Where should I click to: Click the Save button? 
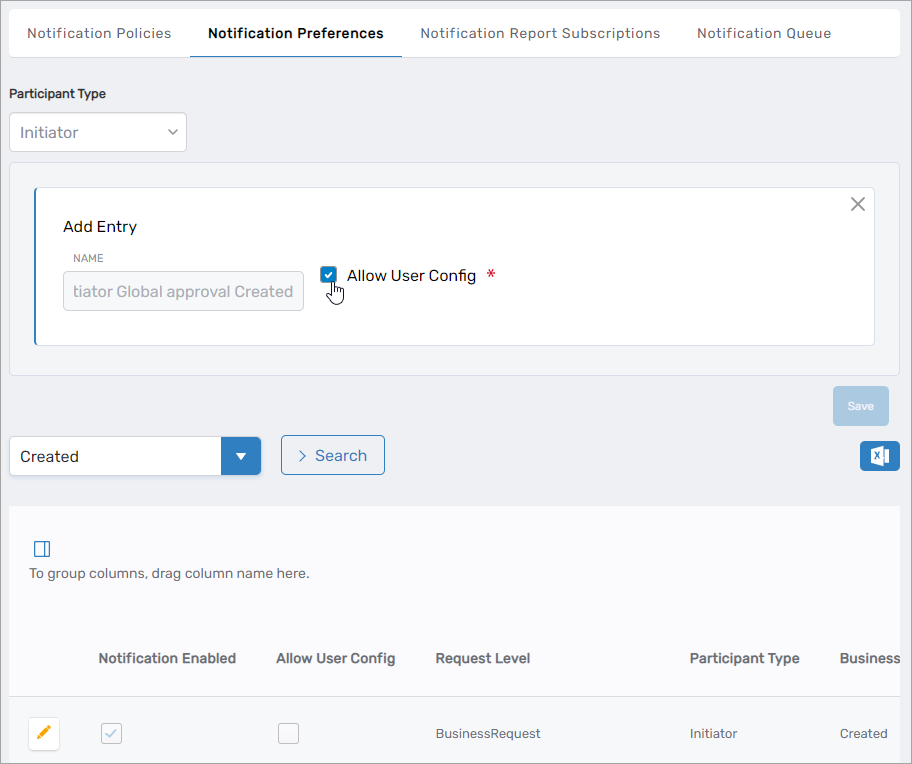tap(860, 406)
